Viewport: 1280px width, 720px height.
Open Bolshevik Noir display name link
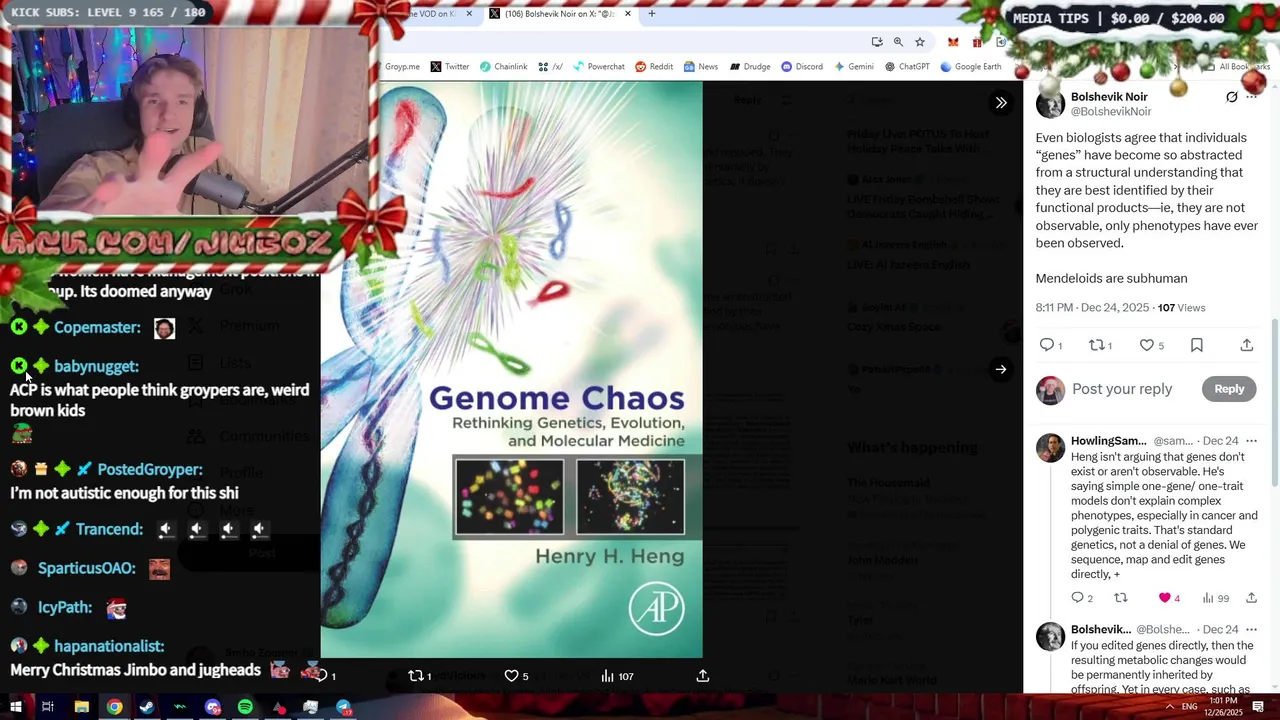point(1109,97)
